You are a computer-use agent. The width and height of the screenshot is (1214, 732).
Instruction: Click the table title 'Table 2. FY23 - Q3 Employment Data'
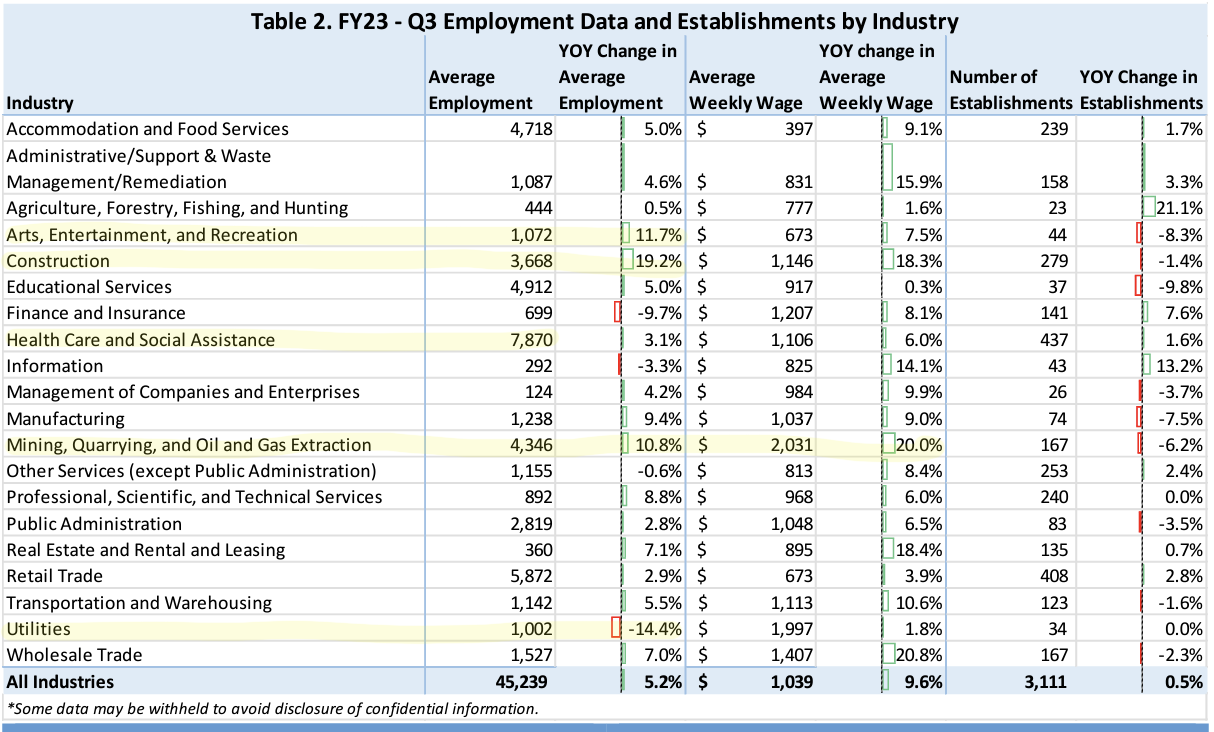(604, 20)
